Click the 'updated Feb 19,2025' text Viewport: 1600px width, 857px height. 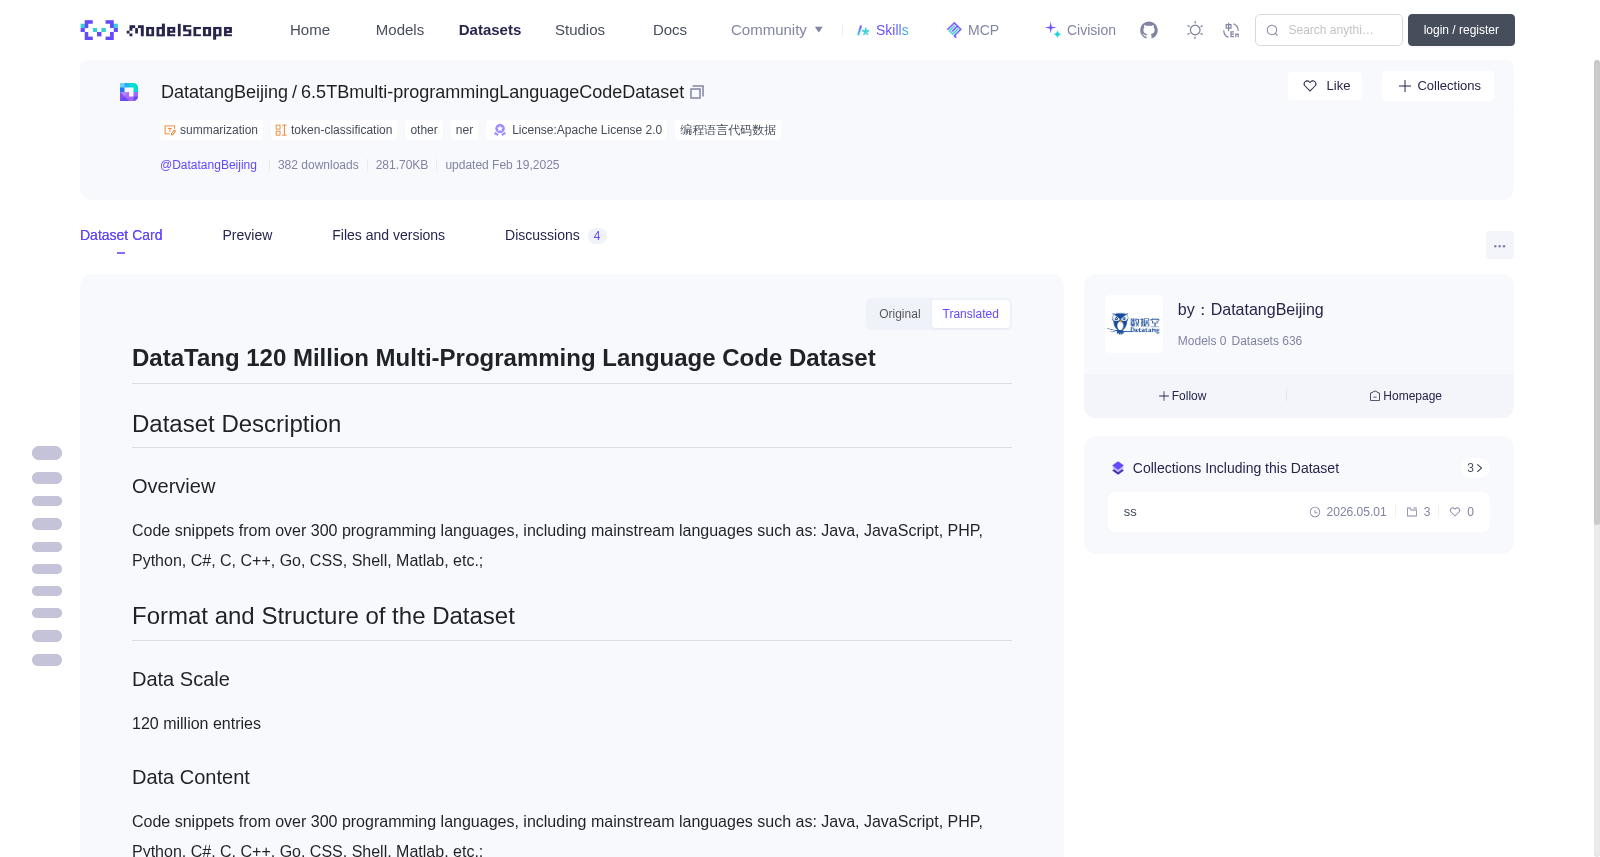(502, 165)
